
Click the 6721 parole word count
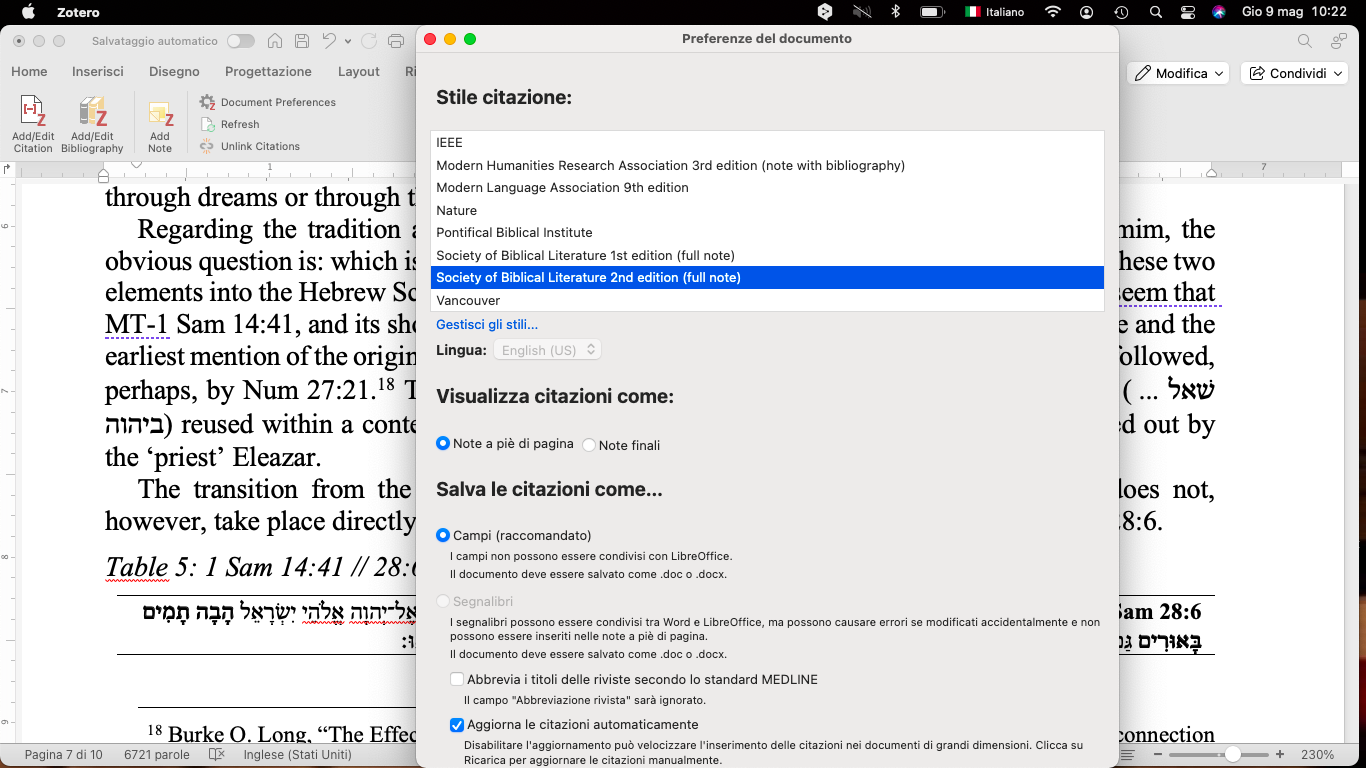pos(157,755)
